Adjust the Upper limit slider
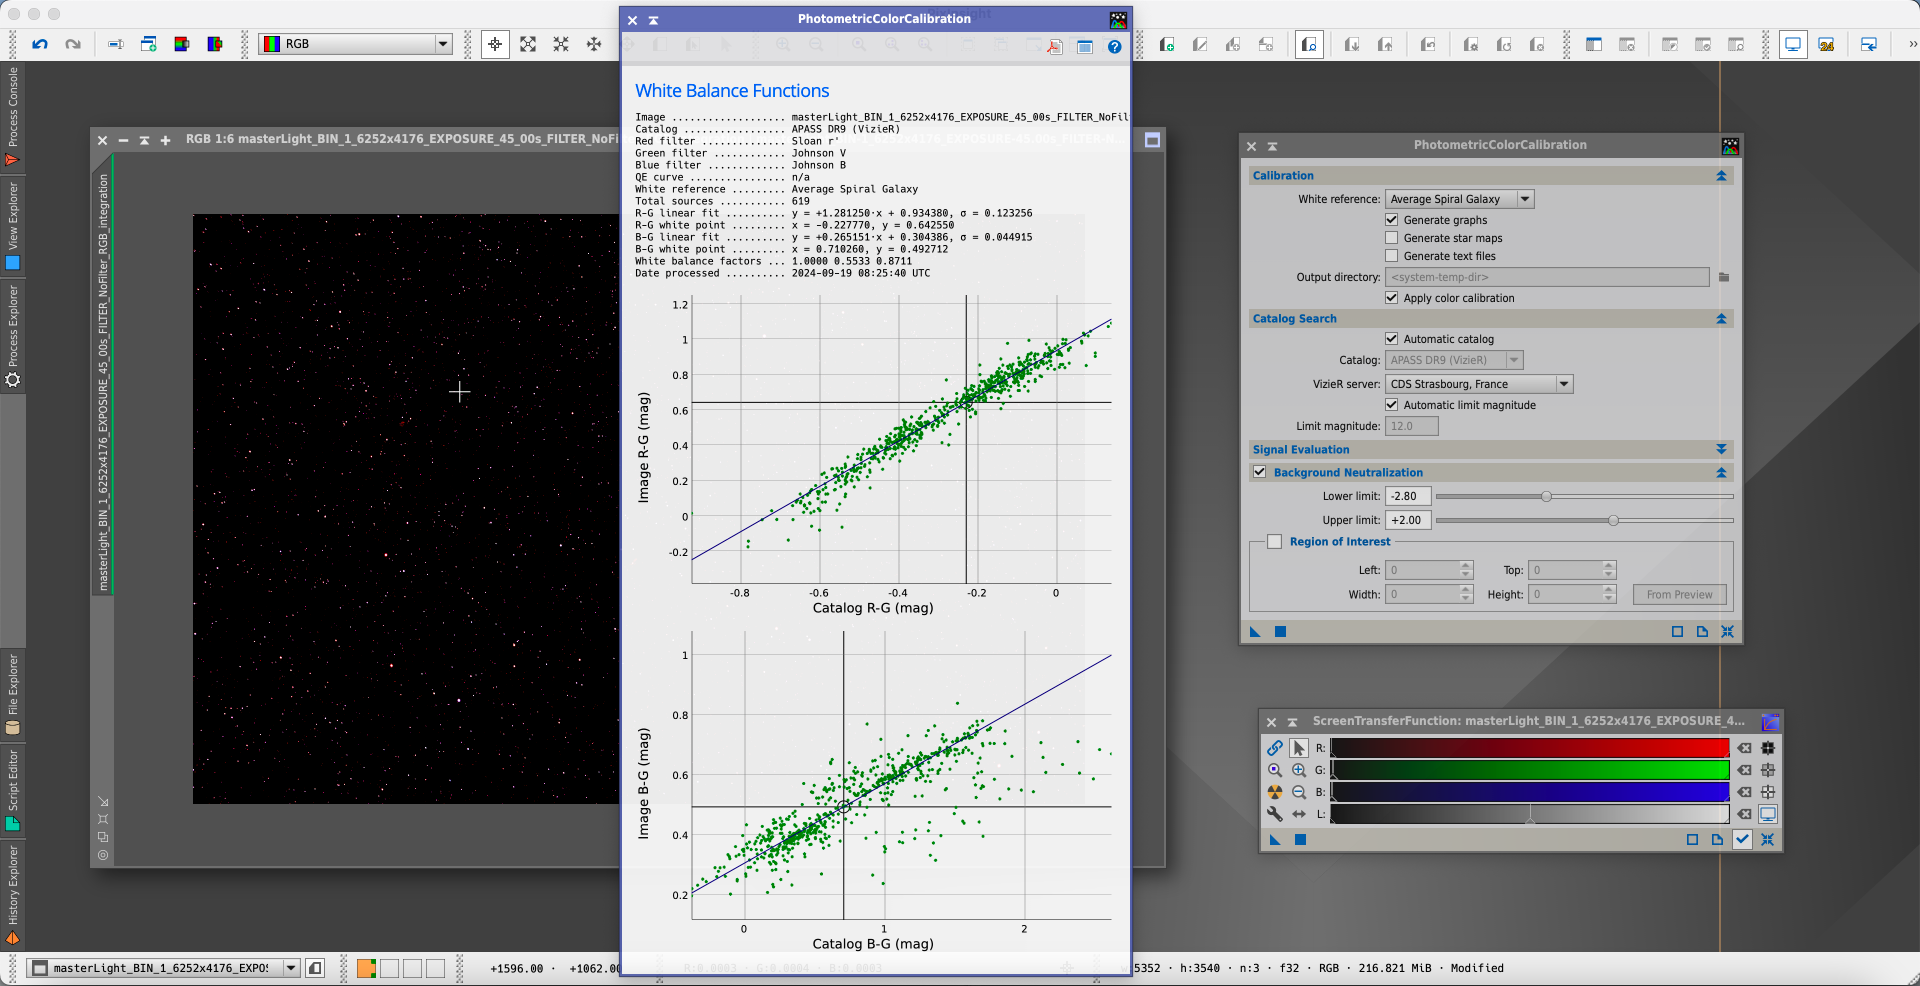Viewport: 1920px width, 986px height. coord(1584,520)
